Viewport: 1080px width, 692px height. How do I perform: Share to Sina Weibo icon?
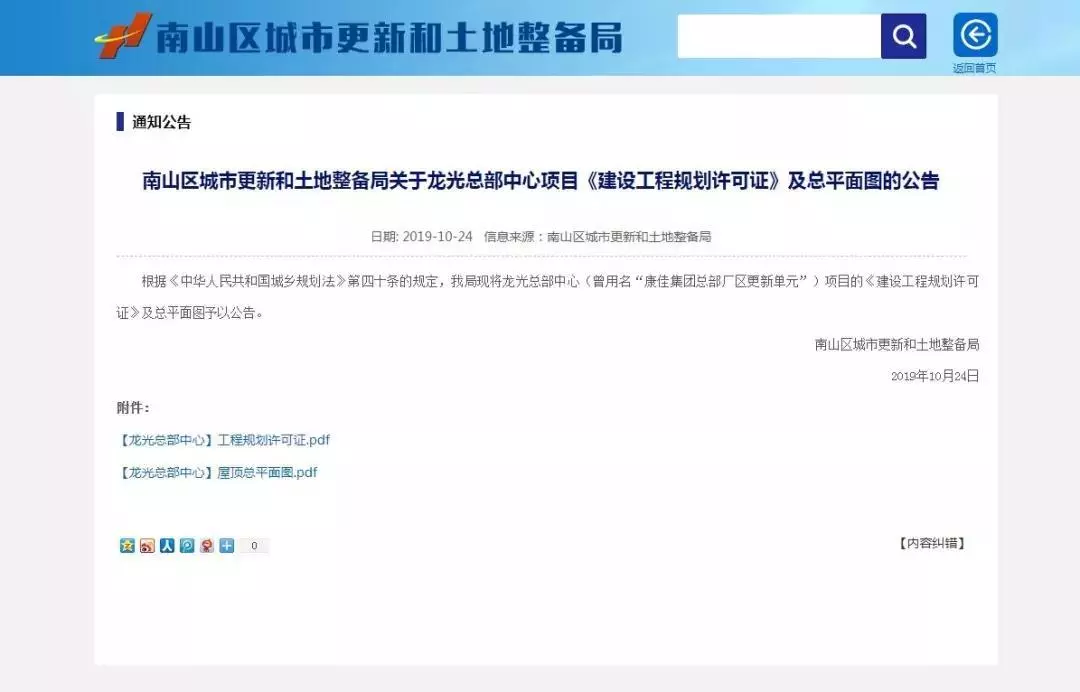click(147, 546)
